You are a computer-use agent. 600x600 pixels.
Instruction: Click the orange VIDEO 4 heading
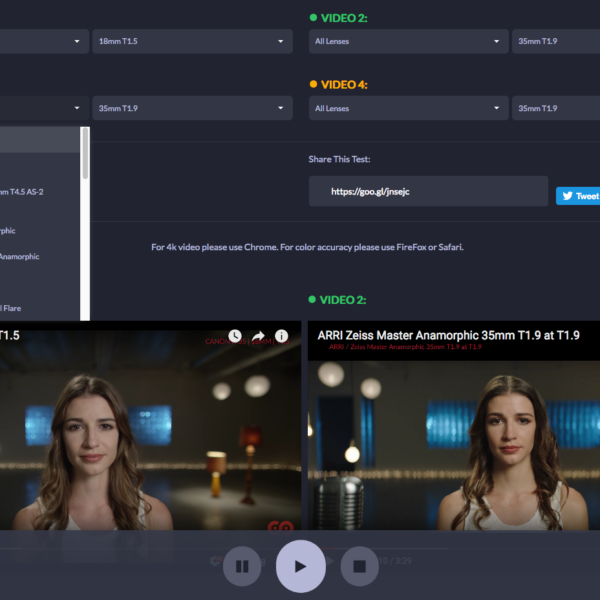pyautogui.click(x=344, y=85)
